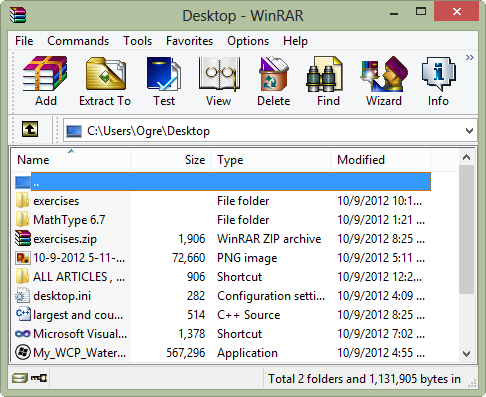Select the desktop.ini file icon

pos(23,296)
